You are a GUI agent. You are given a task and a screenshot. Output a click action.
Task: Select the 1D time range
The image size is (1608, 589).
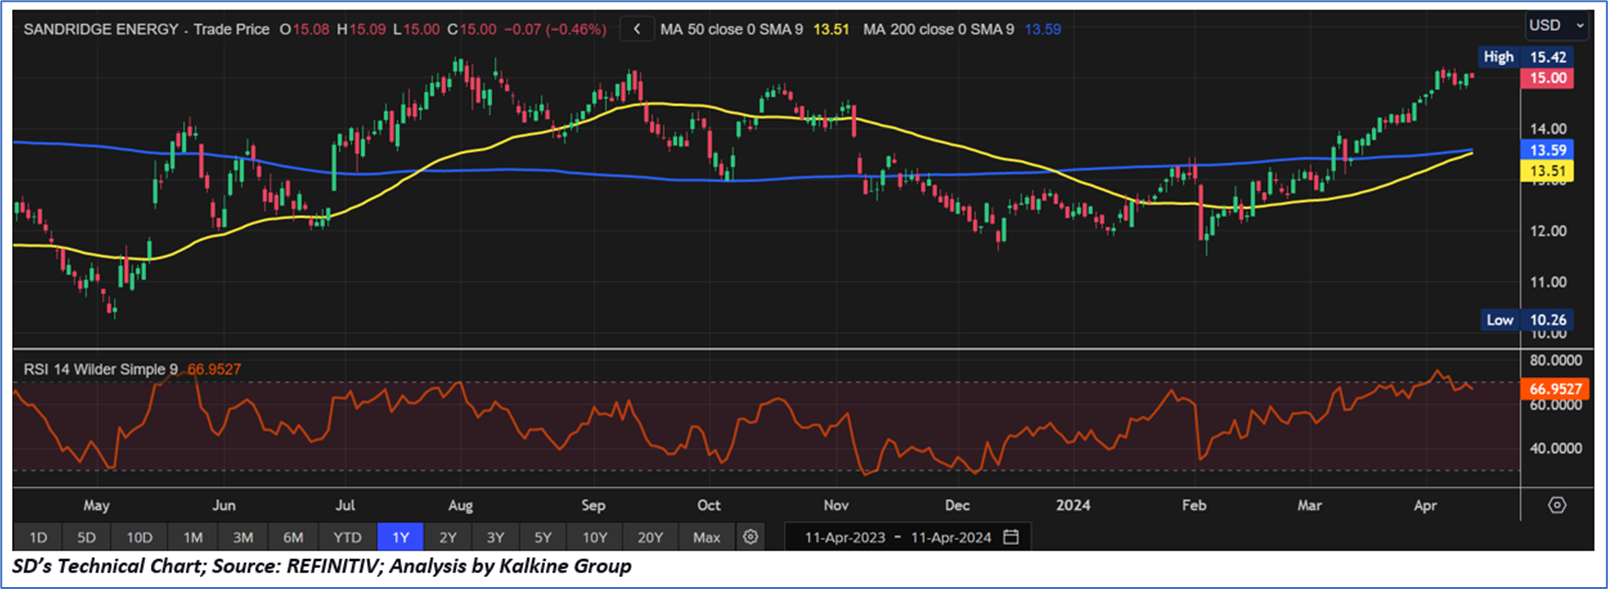click(38, 537)
